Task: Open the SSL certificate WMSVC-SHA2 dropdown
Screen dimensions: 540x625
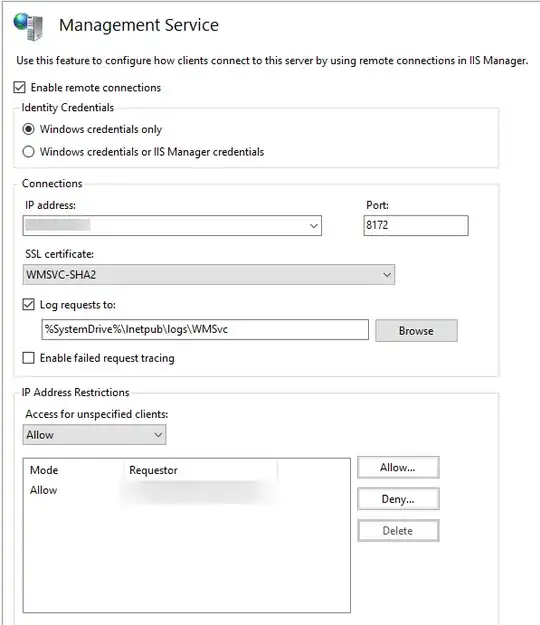Action: [x=208, y=275]
